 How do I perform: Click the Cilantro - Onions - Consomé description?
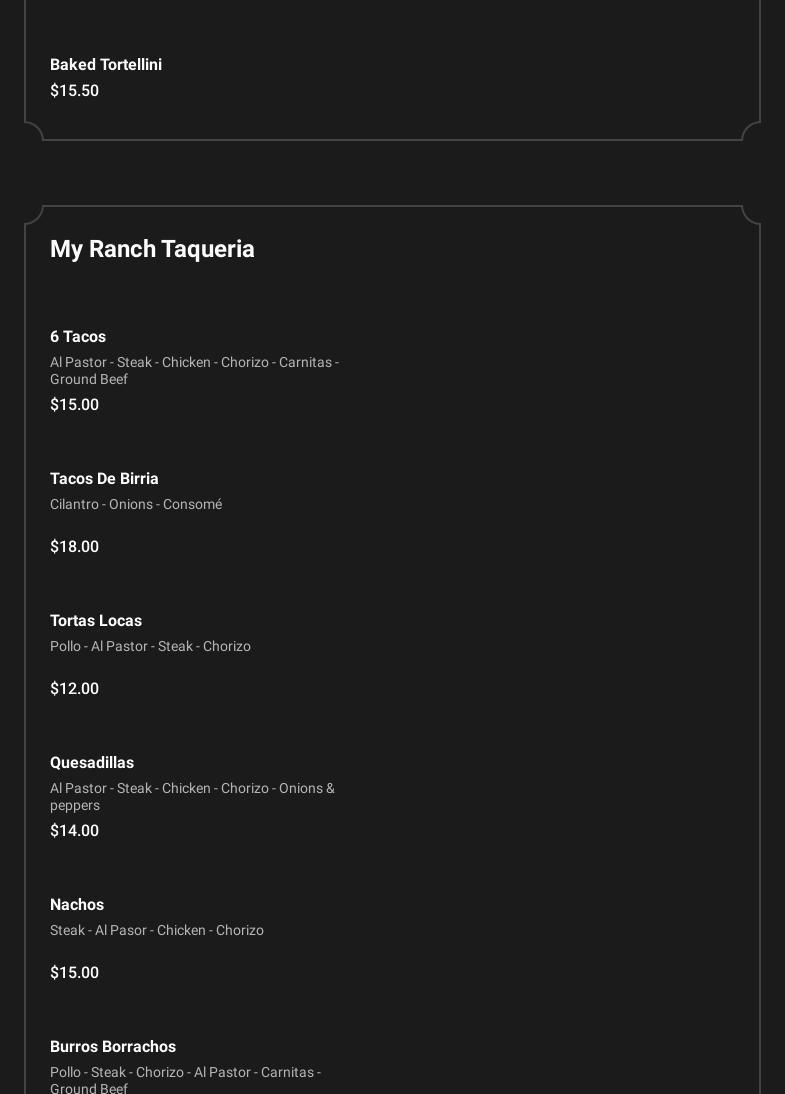click(136, 505)
